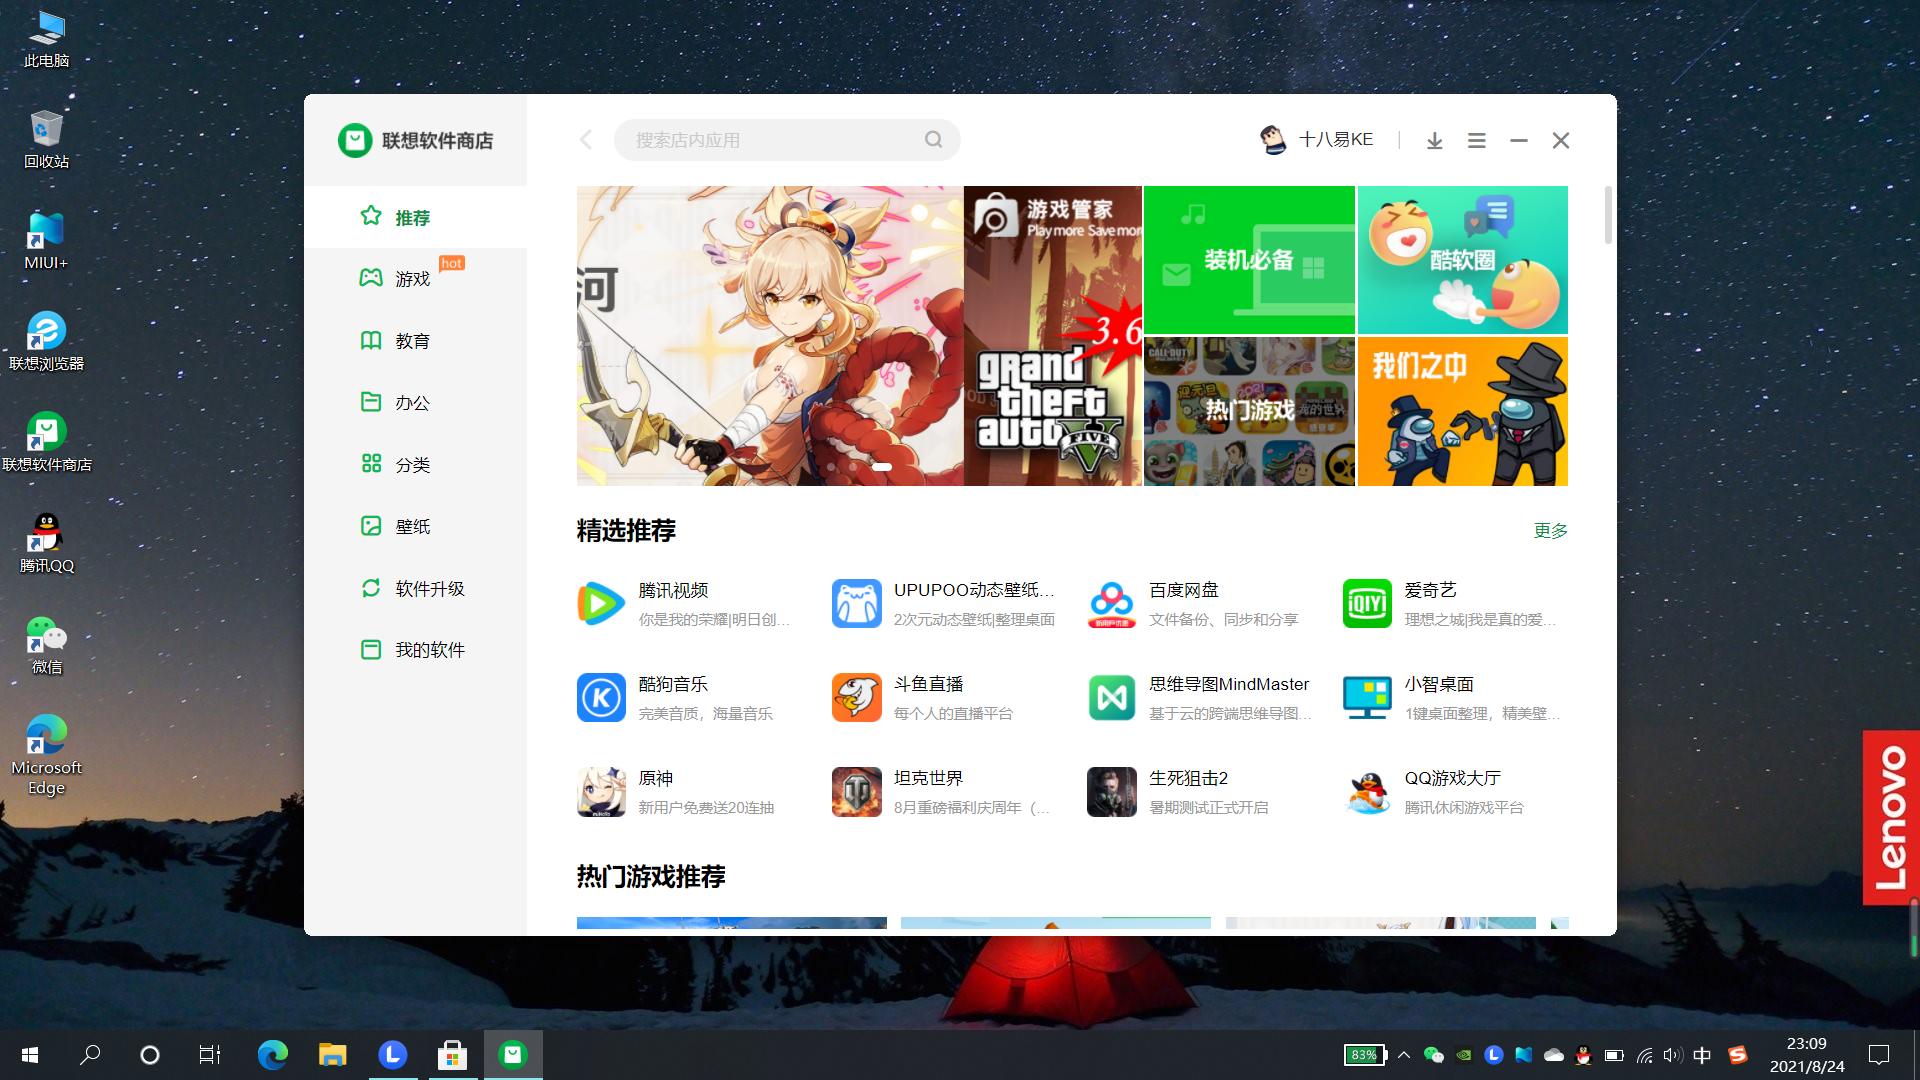Click the 联想软件商店 logo in the sidebar
1920x1080 pixels.
pyautogui.click(x=415, y=140)
